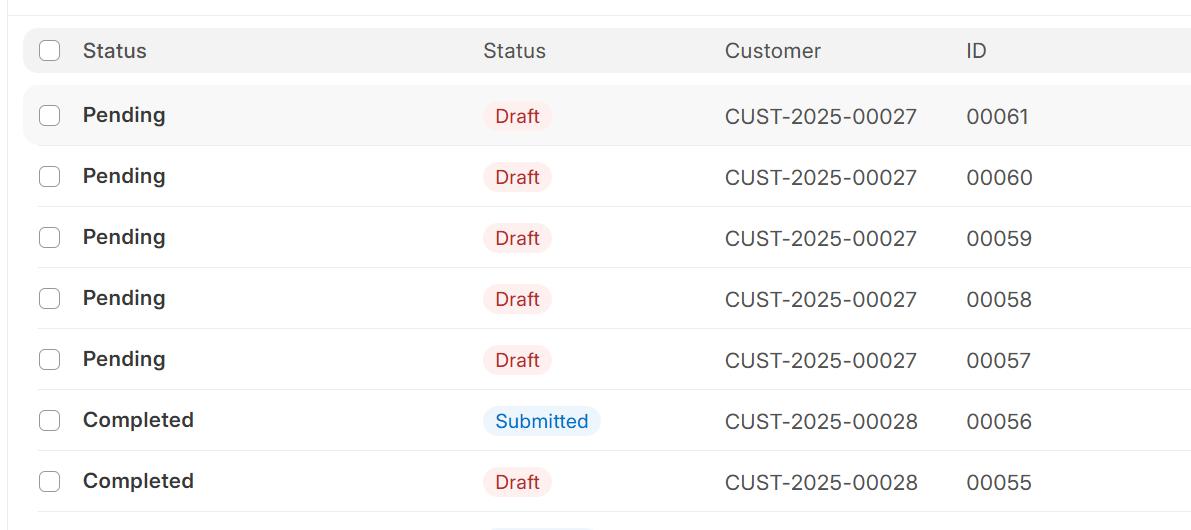Tick the checkbox for record 00055

coord(49,481)
